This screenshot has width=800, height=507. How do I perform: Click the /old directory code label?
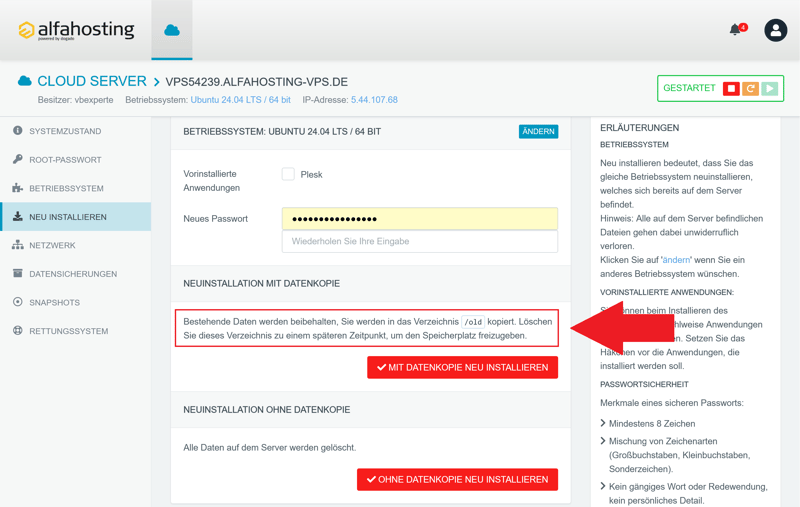(473, 322)
